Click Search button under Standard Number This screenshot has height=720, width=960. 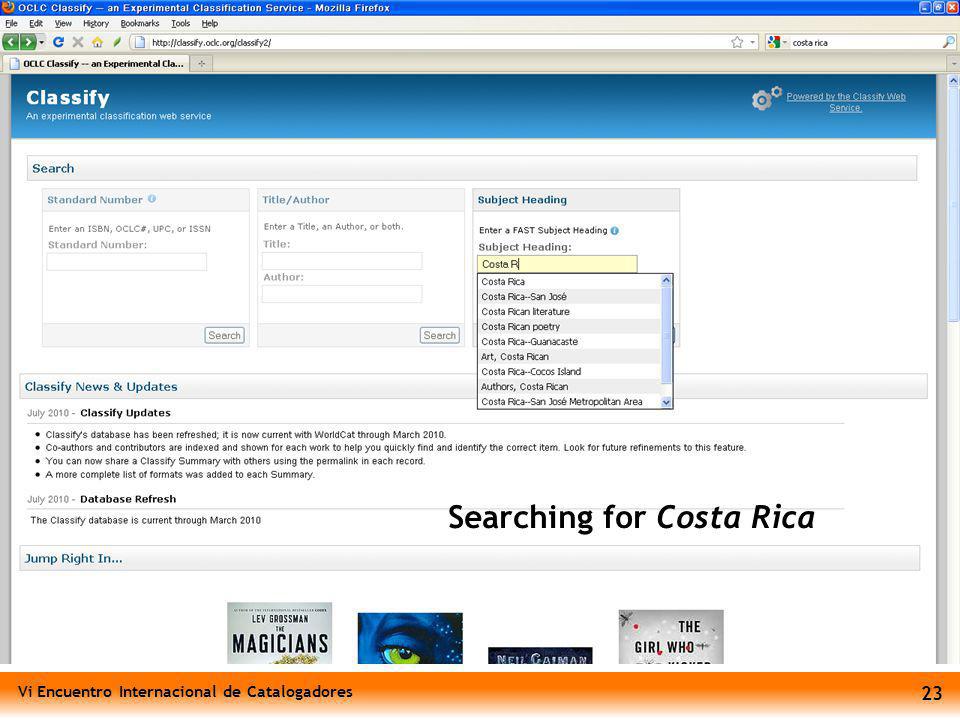[x=224, y=336]
